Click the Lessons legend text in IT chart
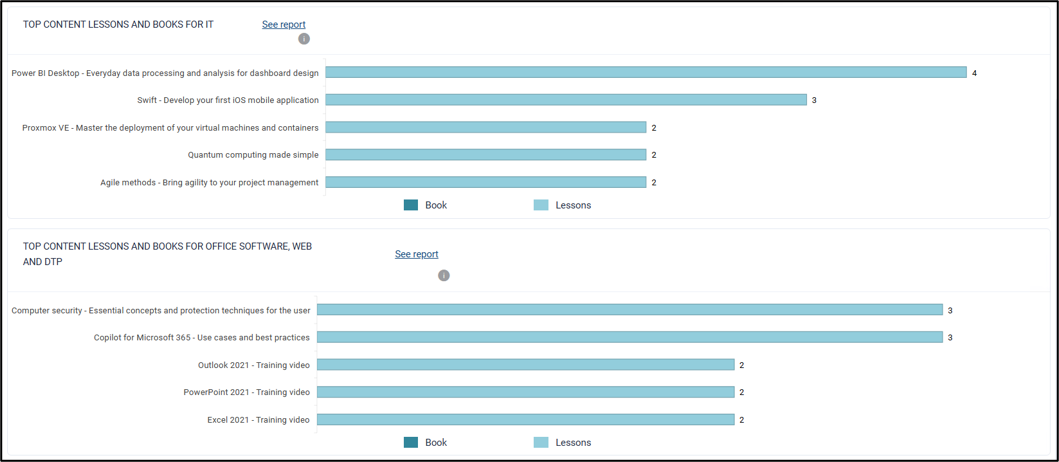 [573, 205]
